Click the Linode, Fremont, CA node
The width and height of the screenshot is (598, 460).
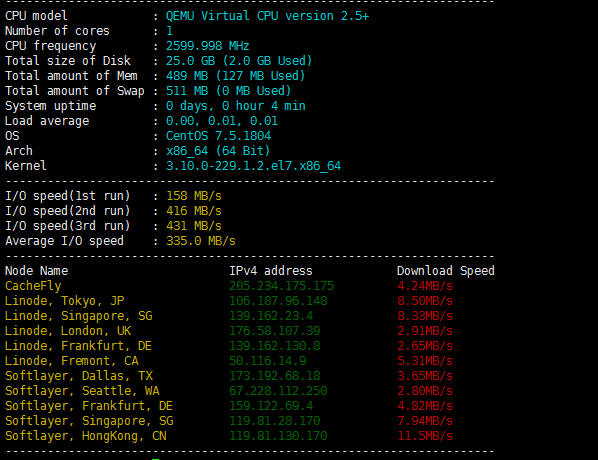[x=71, y=361]
